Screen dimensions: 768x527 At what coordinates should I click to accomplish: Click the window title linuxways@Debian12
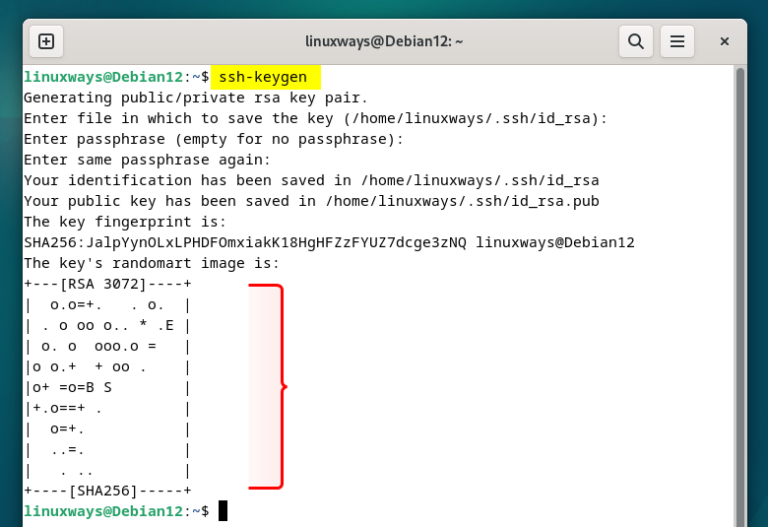click(384, 42)
